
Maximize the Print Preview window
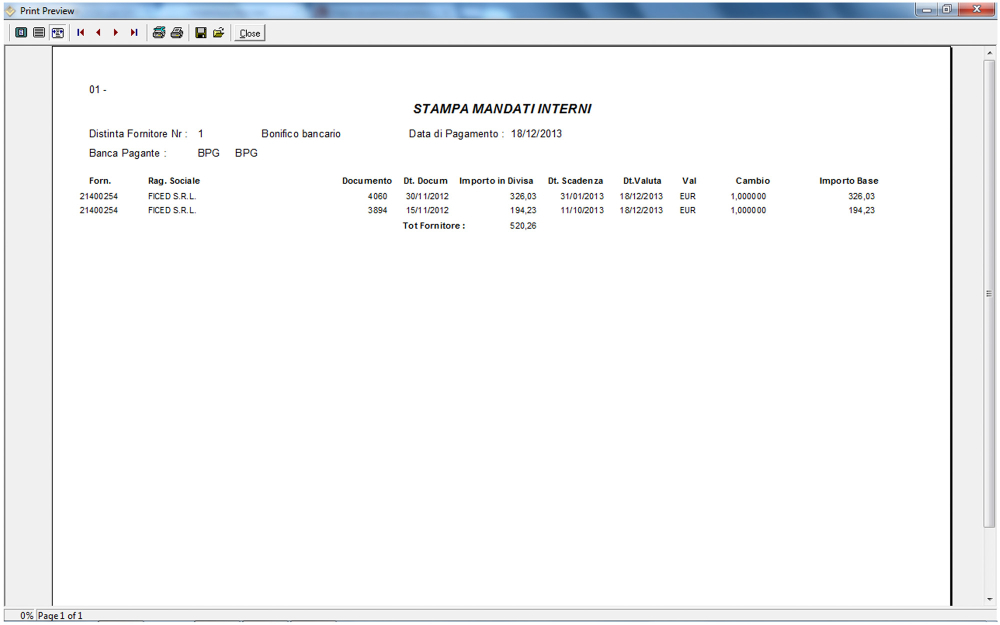click(x=946, y=9)
